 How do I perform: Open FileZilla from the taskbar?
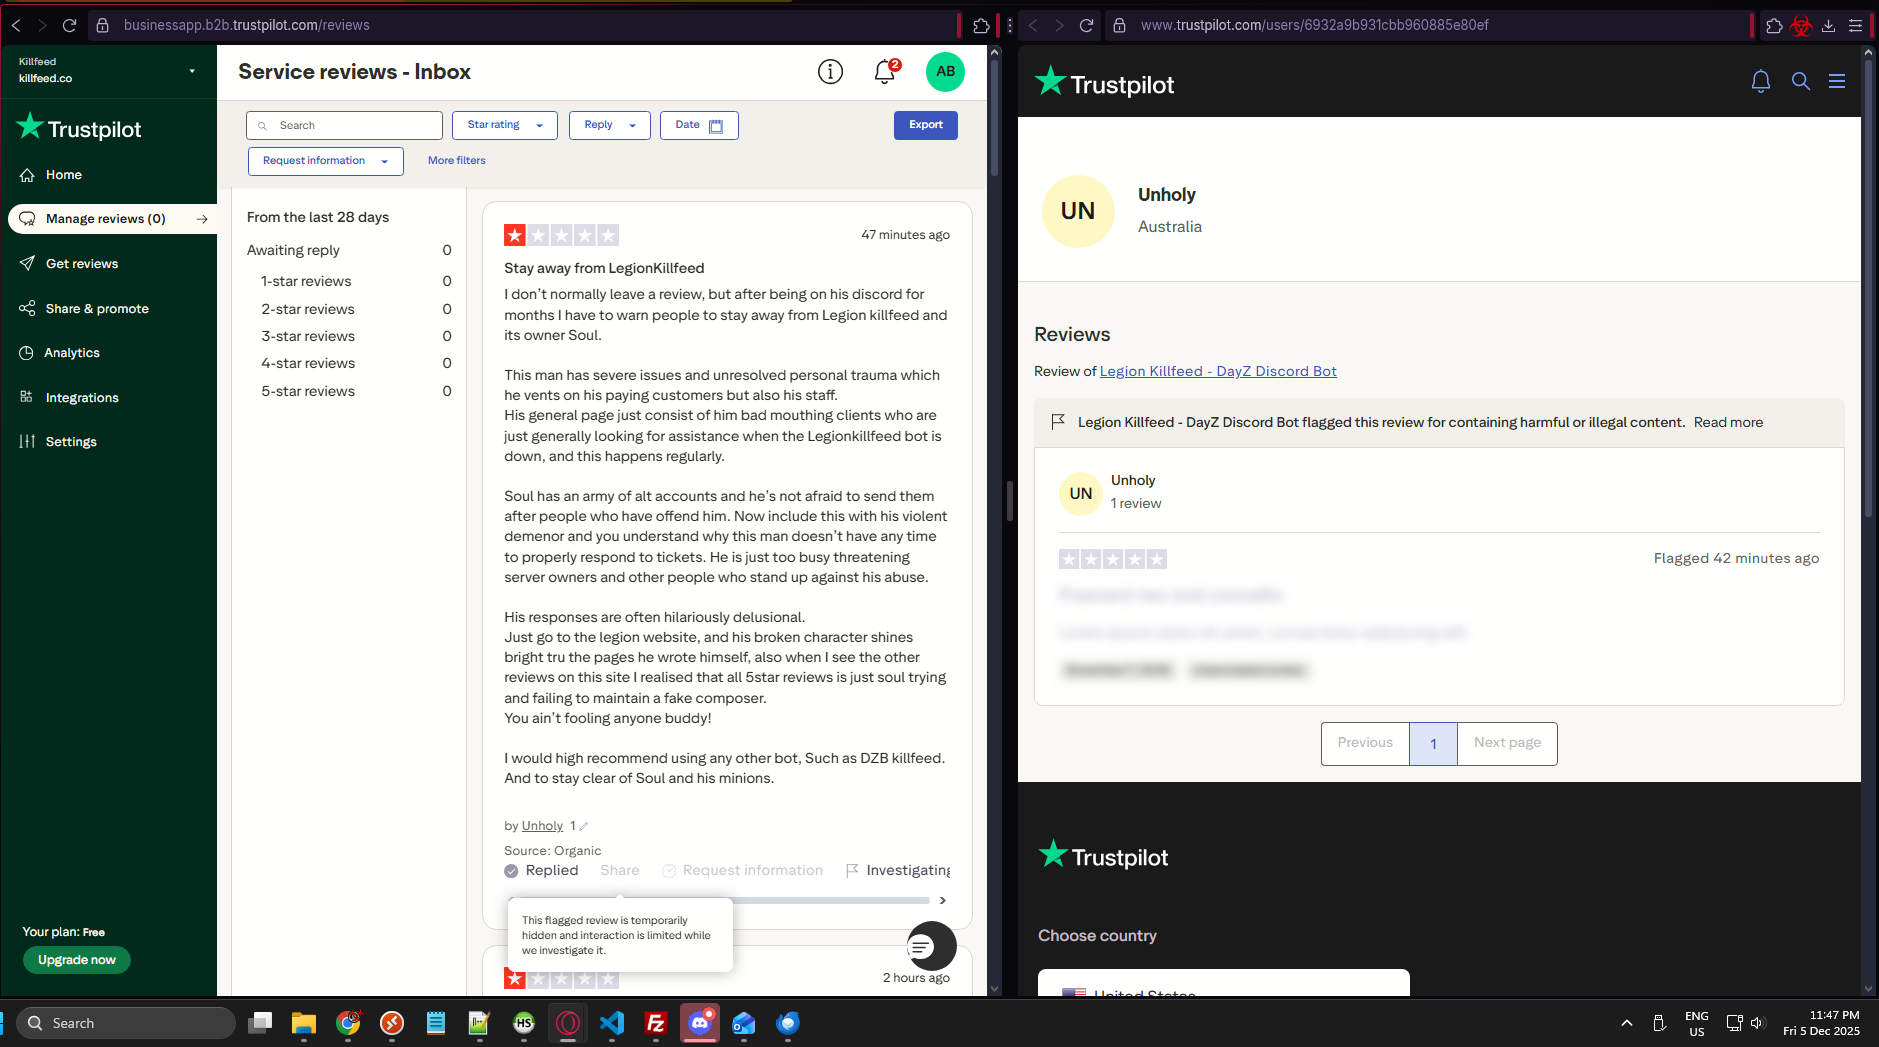click(656, 1023)
